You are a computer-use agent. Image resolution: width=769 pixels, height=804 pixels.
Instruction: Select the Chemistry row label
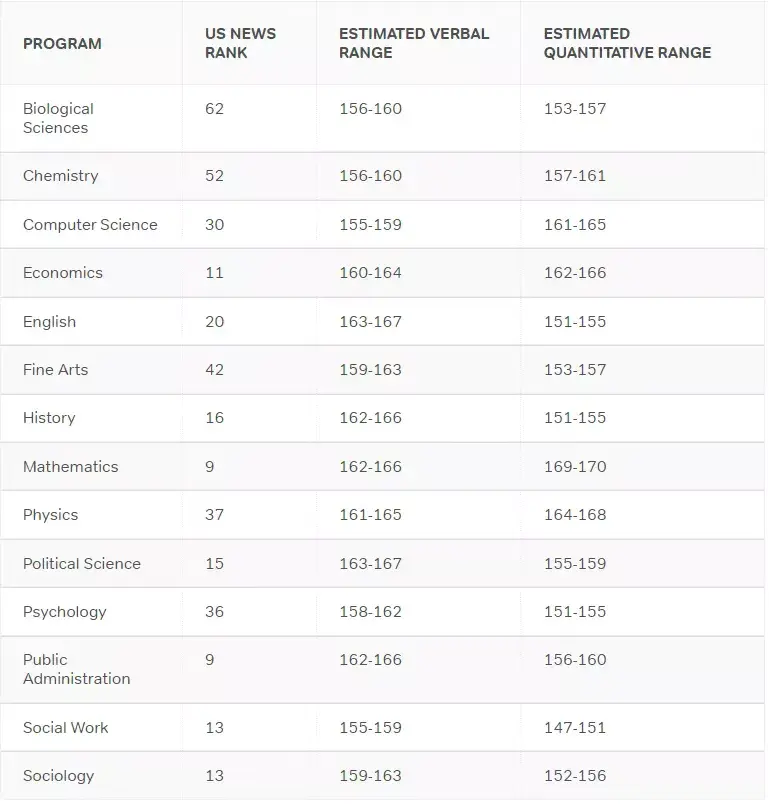pos(61,176)
